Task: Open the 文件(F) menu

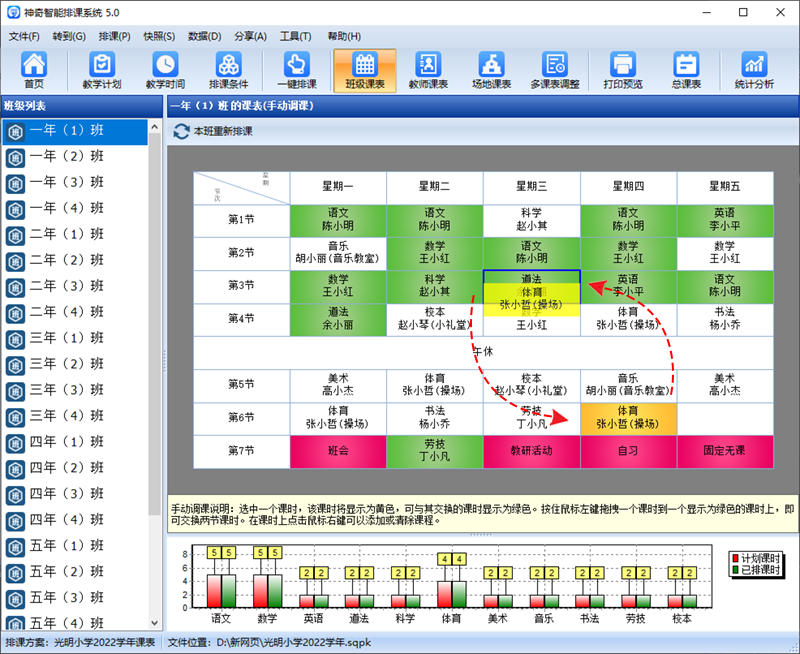Action: tap(24, 36)
